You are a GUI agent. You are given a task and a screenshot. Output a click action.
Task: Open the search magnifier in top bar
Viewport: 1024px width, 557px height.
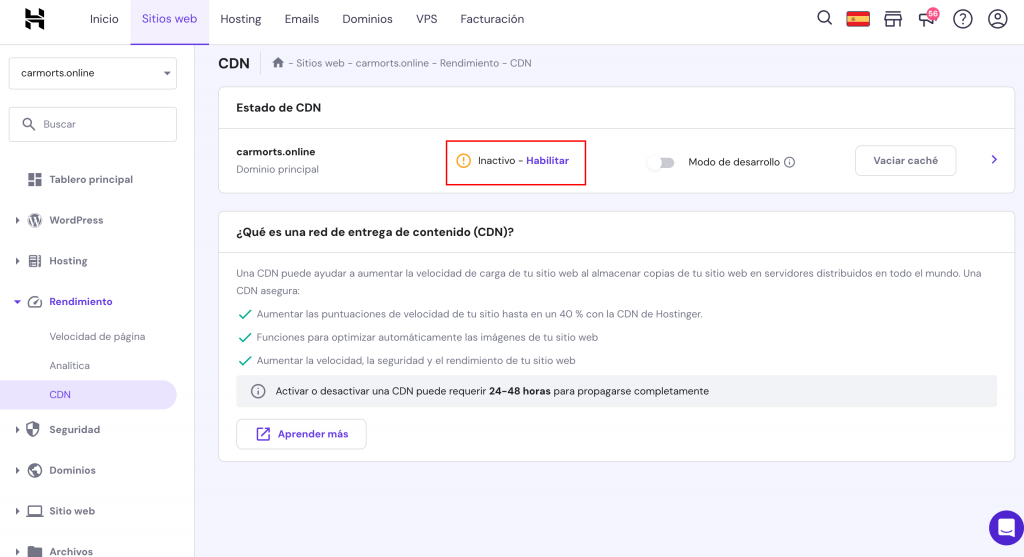824,18
